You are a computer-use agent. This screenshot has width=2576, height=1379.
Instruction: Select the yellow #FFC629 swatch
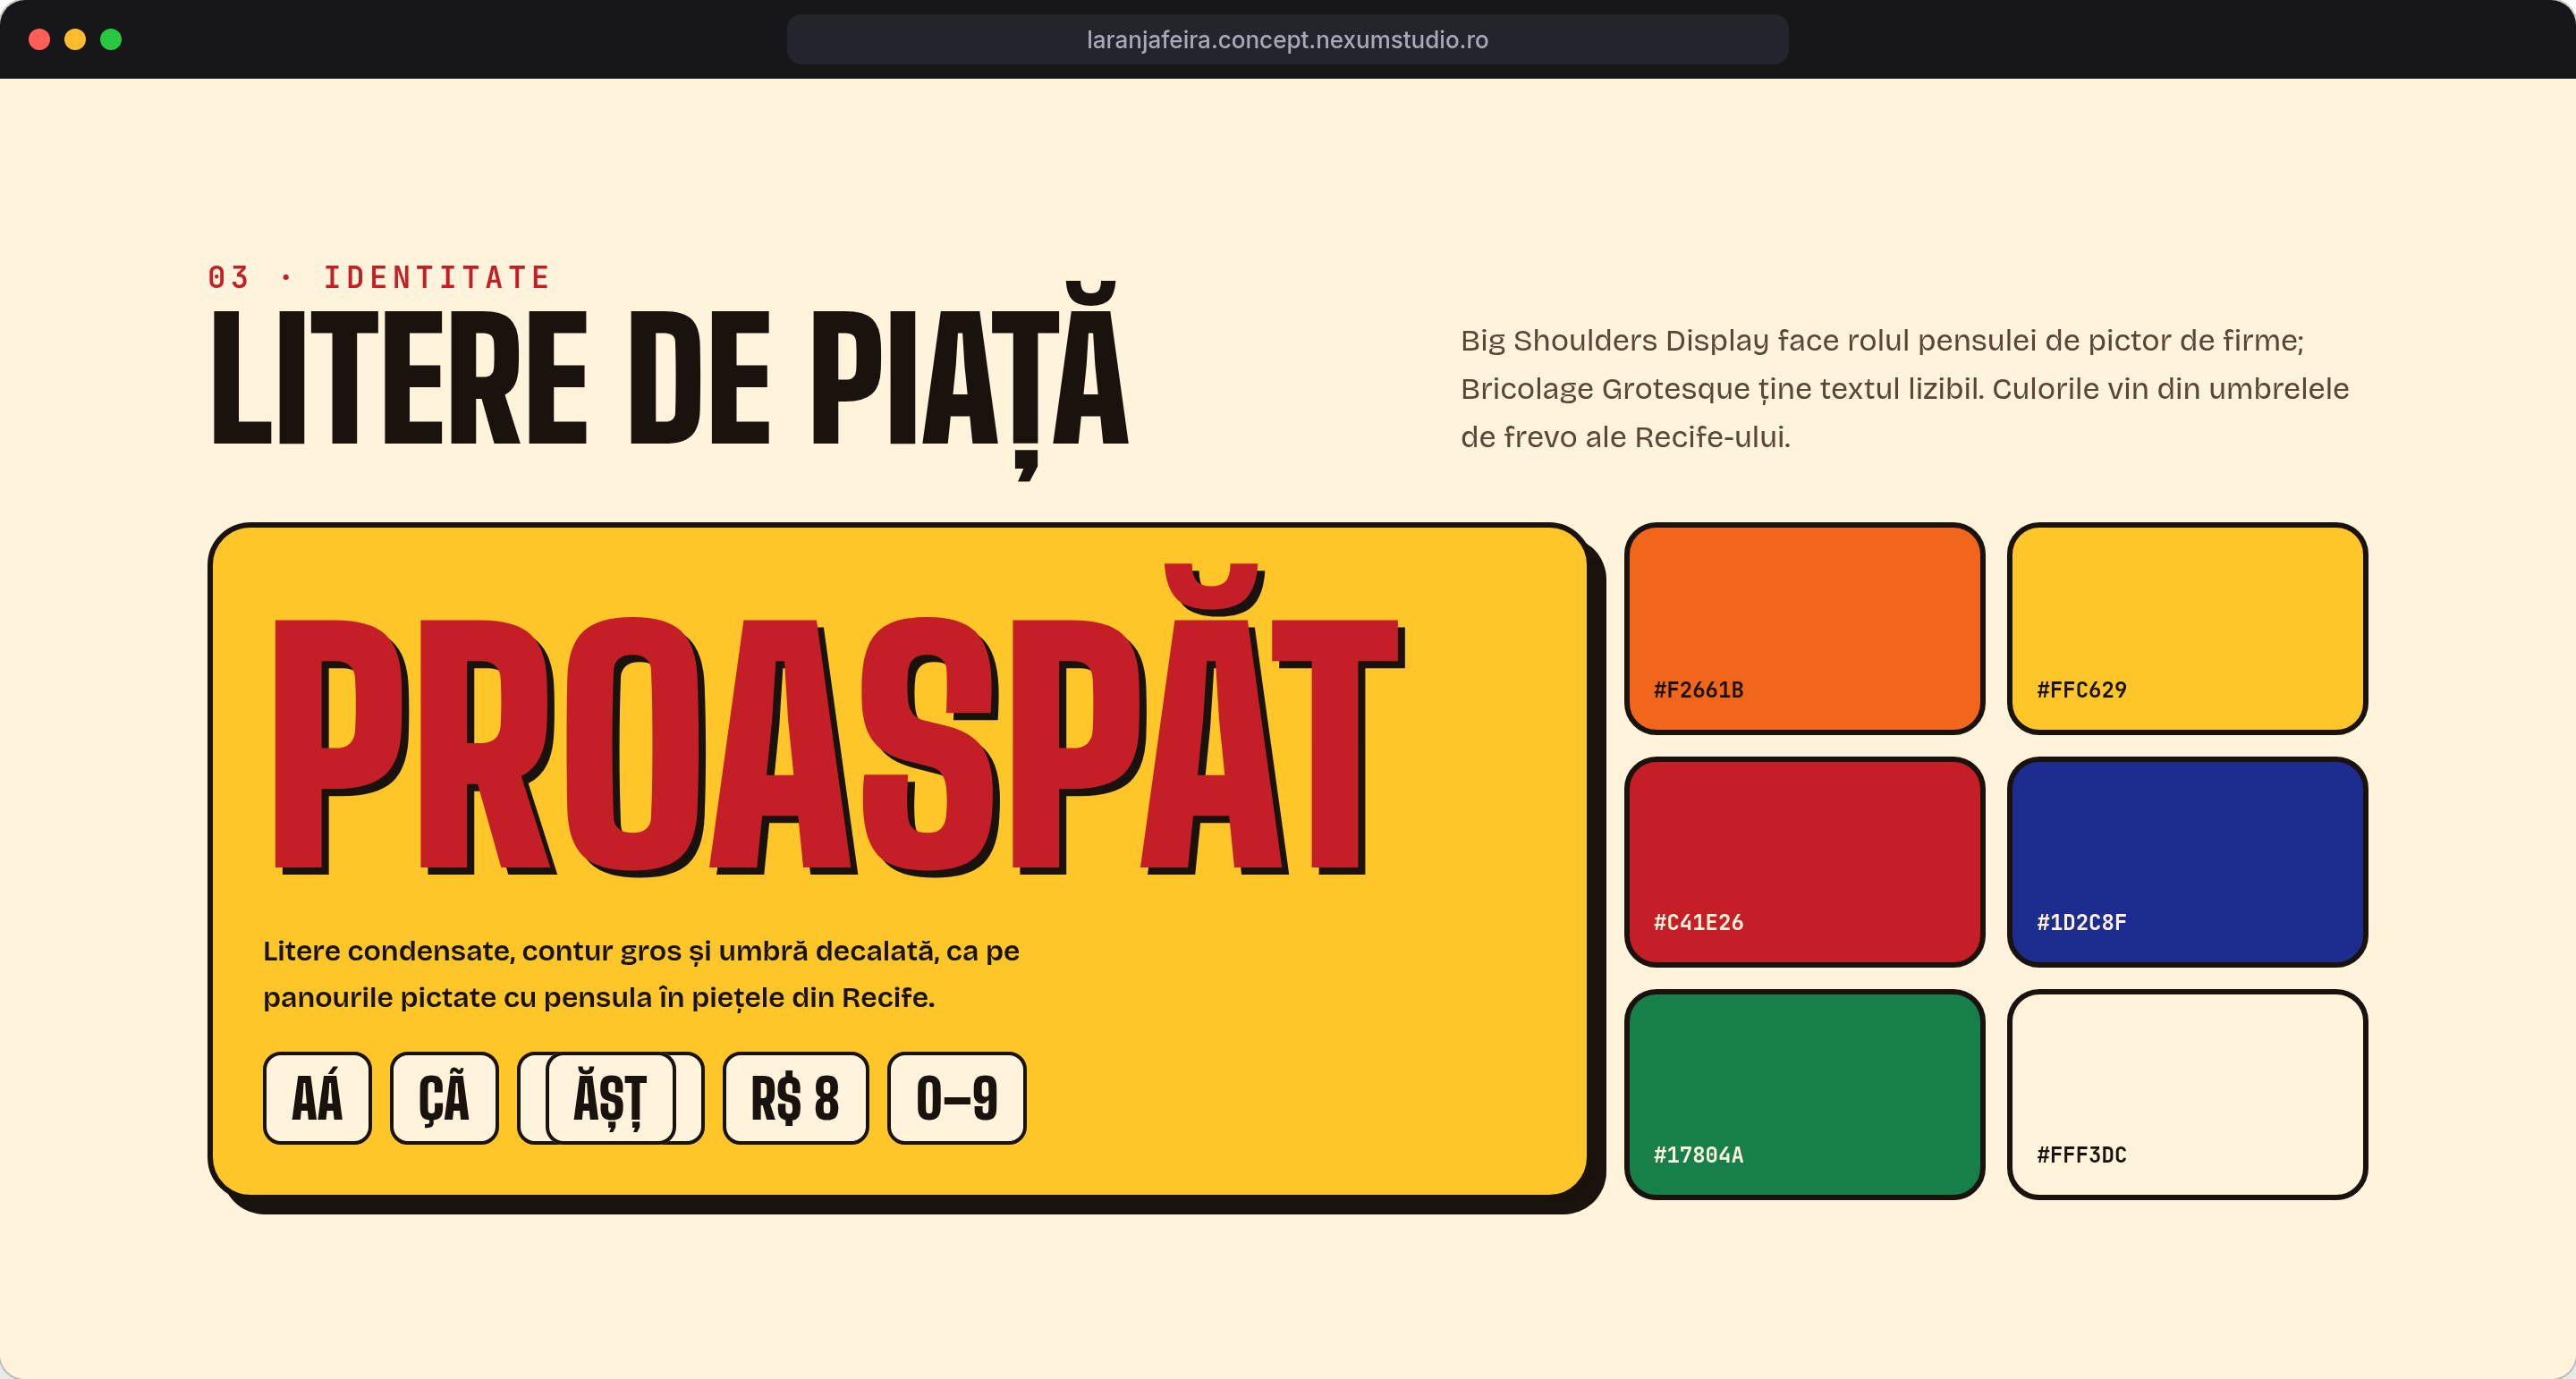pyautogui.click(x=2187, y=628)
